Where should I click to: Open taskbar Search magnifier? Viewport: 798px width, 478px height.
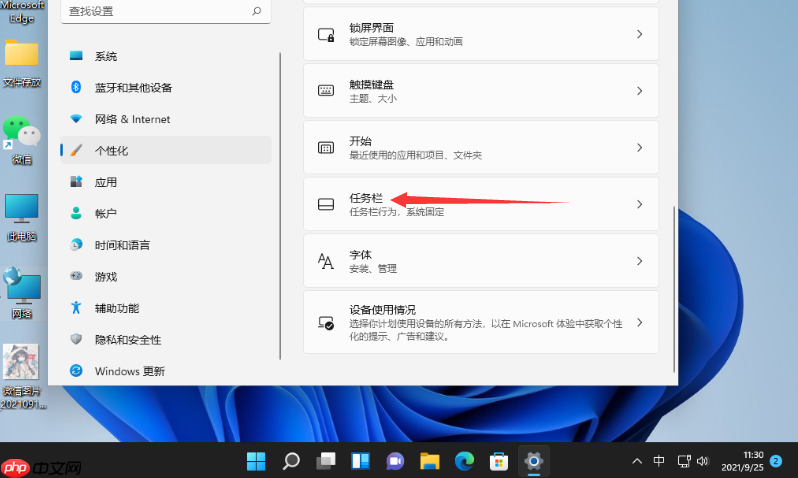point(291,461)
